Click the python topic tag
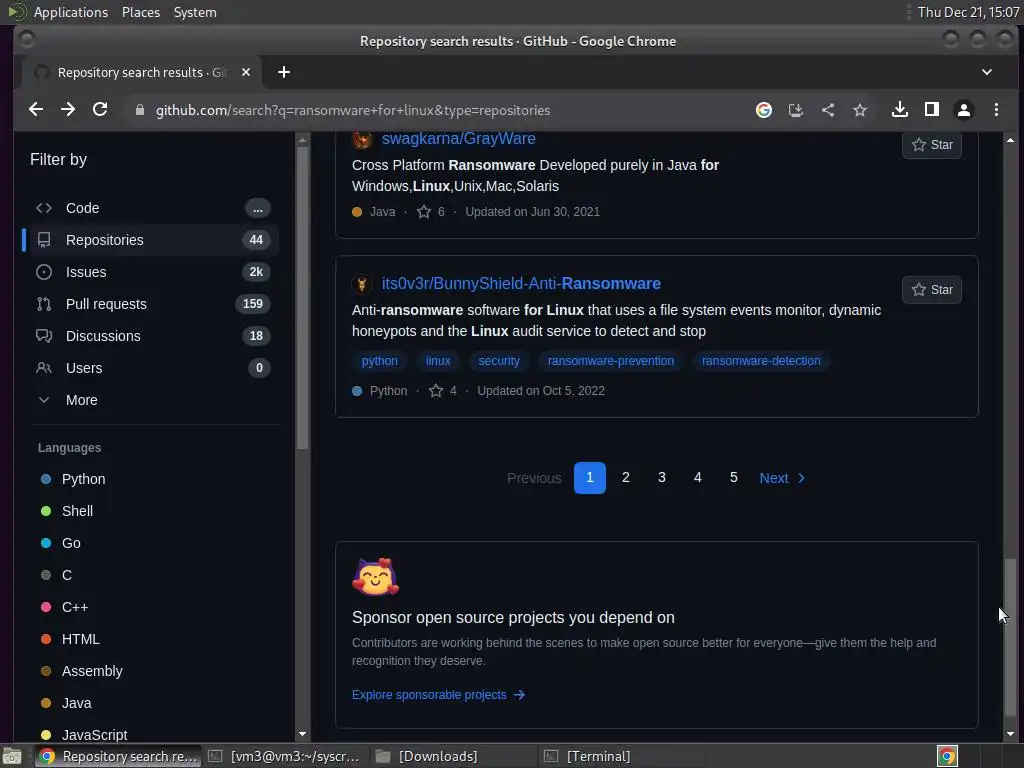The image size is (1024, 768). click(379, 360)
